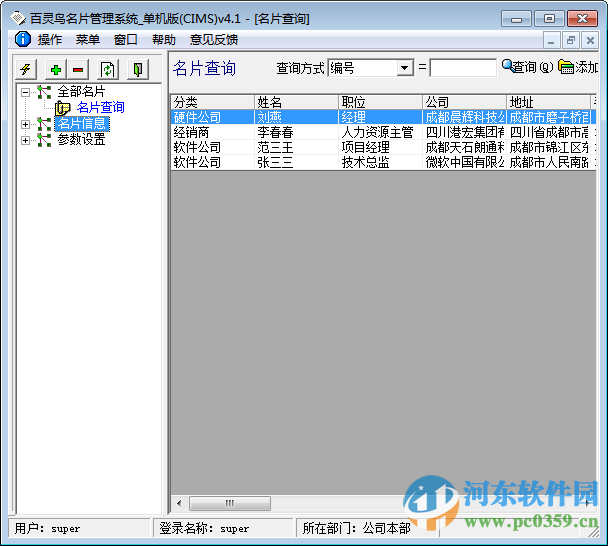Click the 成都市人民南路 address cell
The height and width of the screenshot is (546, 608).
point(548,162)
